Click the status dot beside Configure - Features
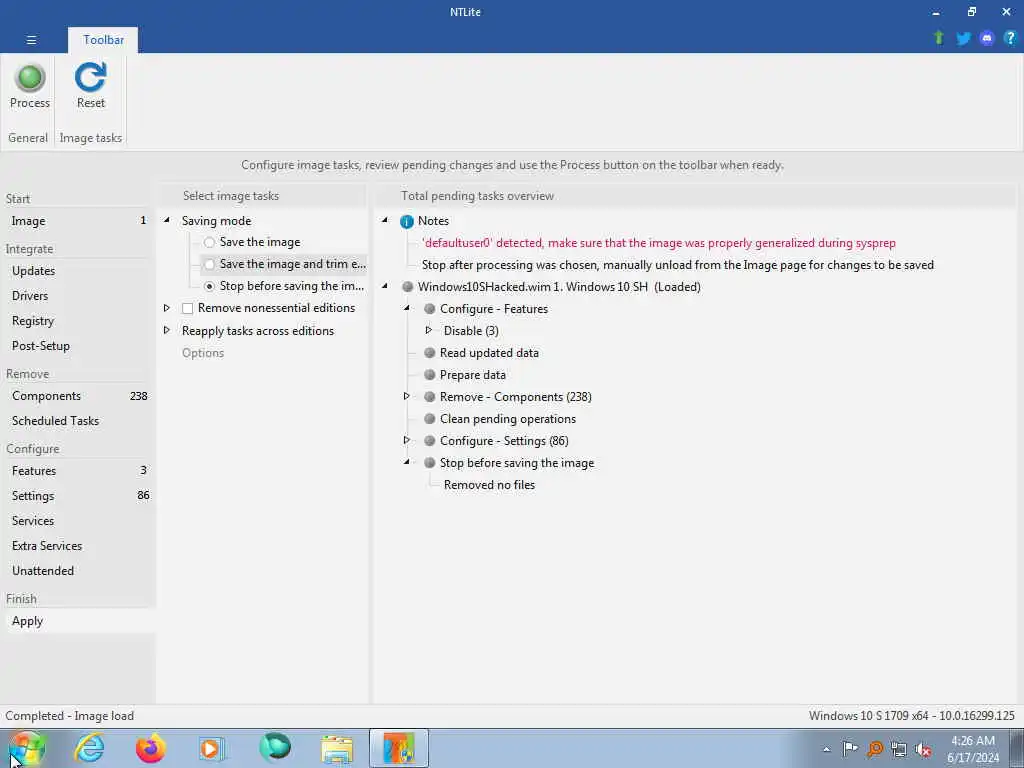Viewport: 1024px width, 768px height. tap(430, 309)
